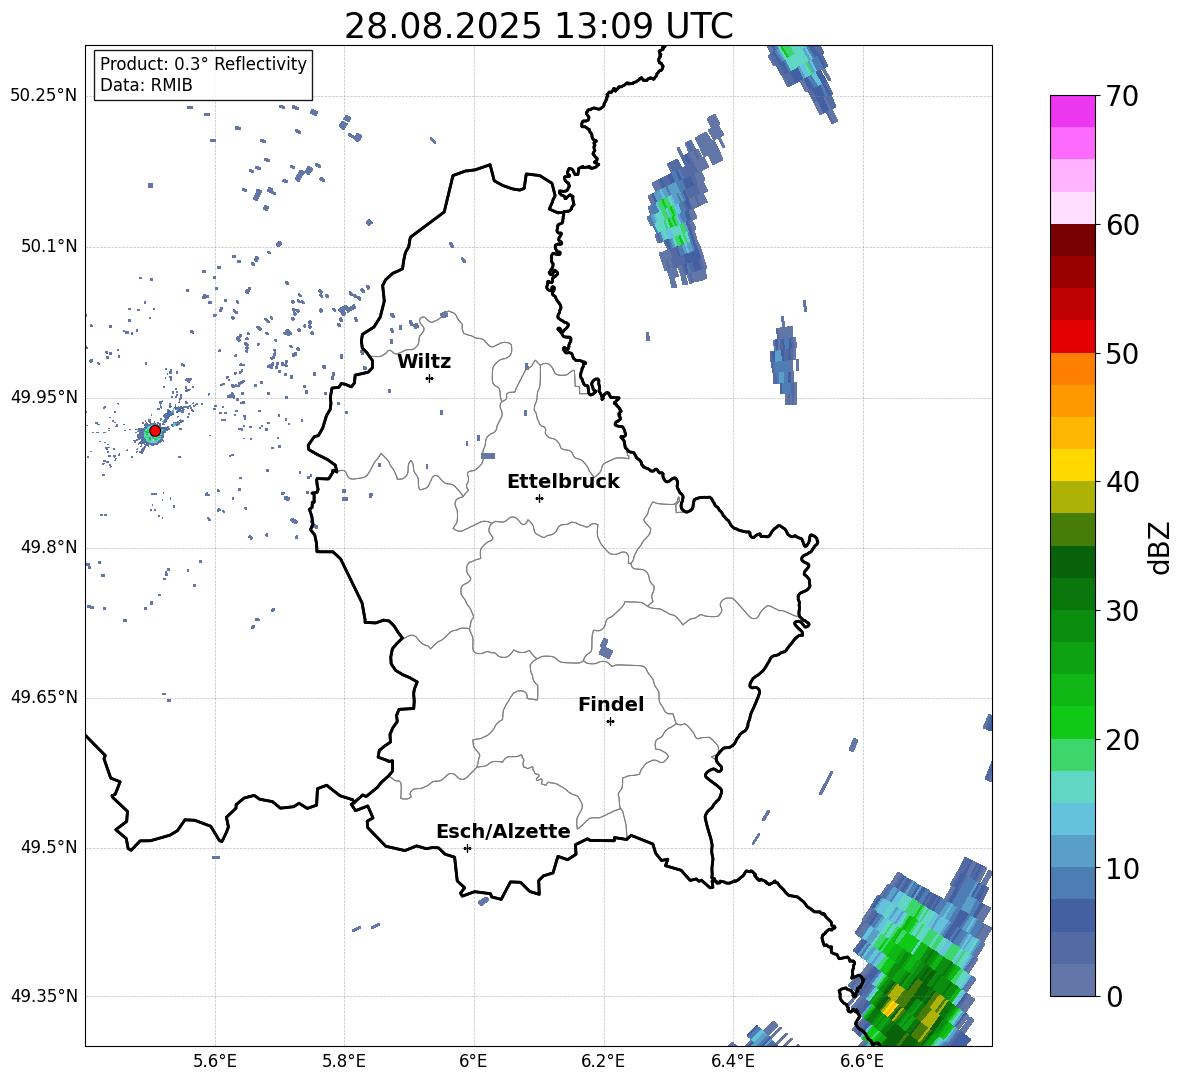Click the Wiltz city label
Image resolution: width=1184 pixels, height=1081 pixels.
pos(424,362)
